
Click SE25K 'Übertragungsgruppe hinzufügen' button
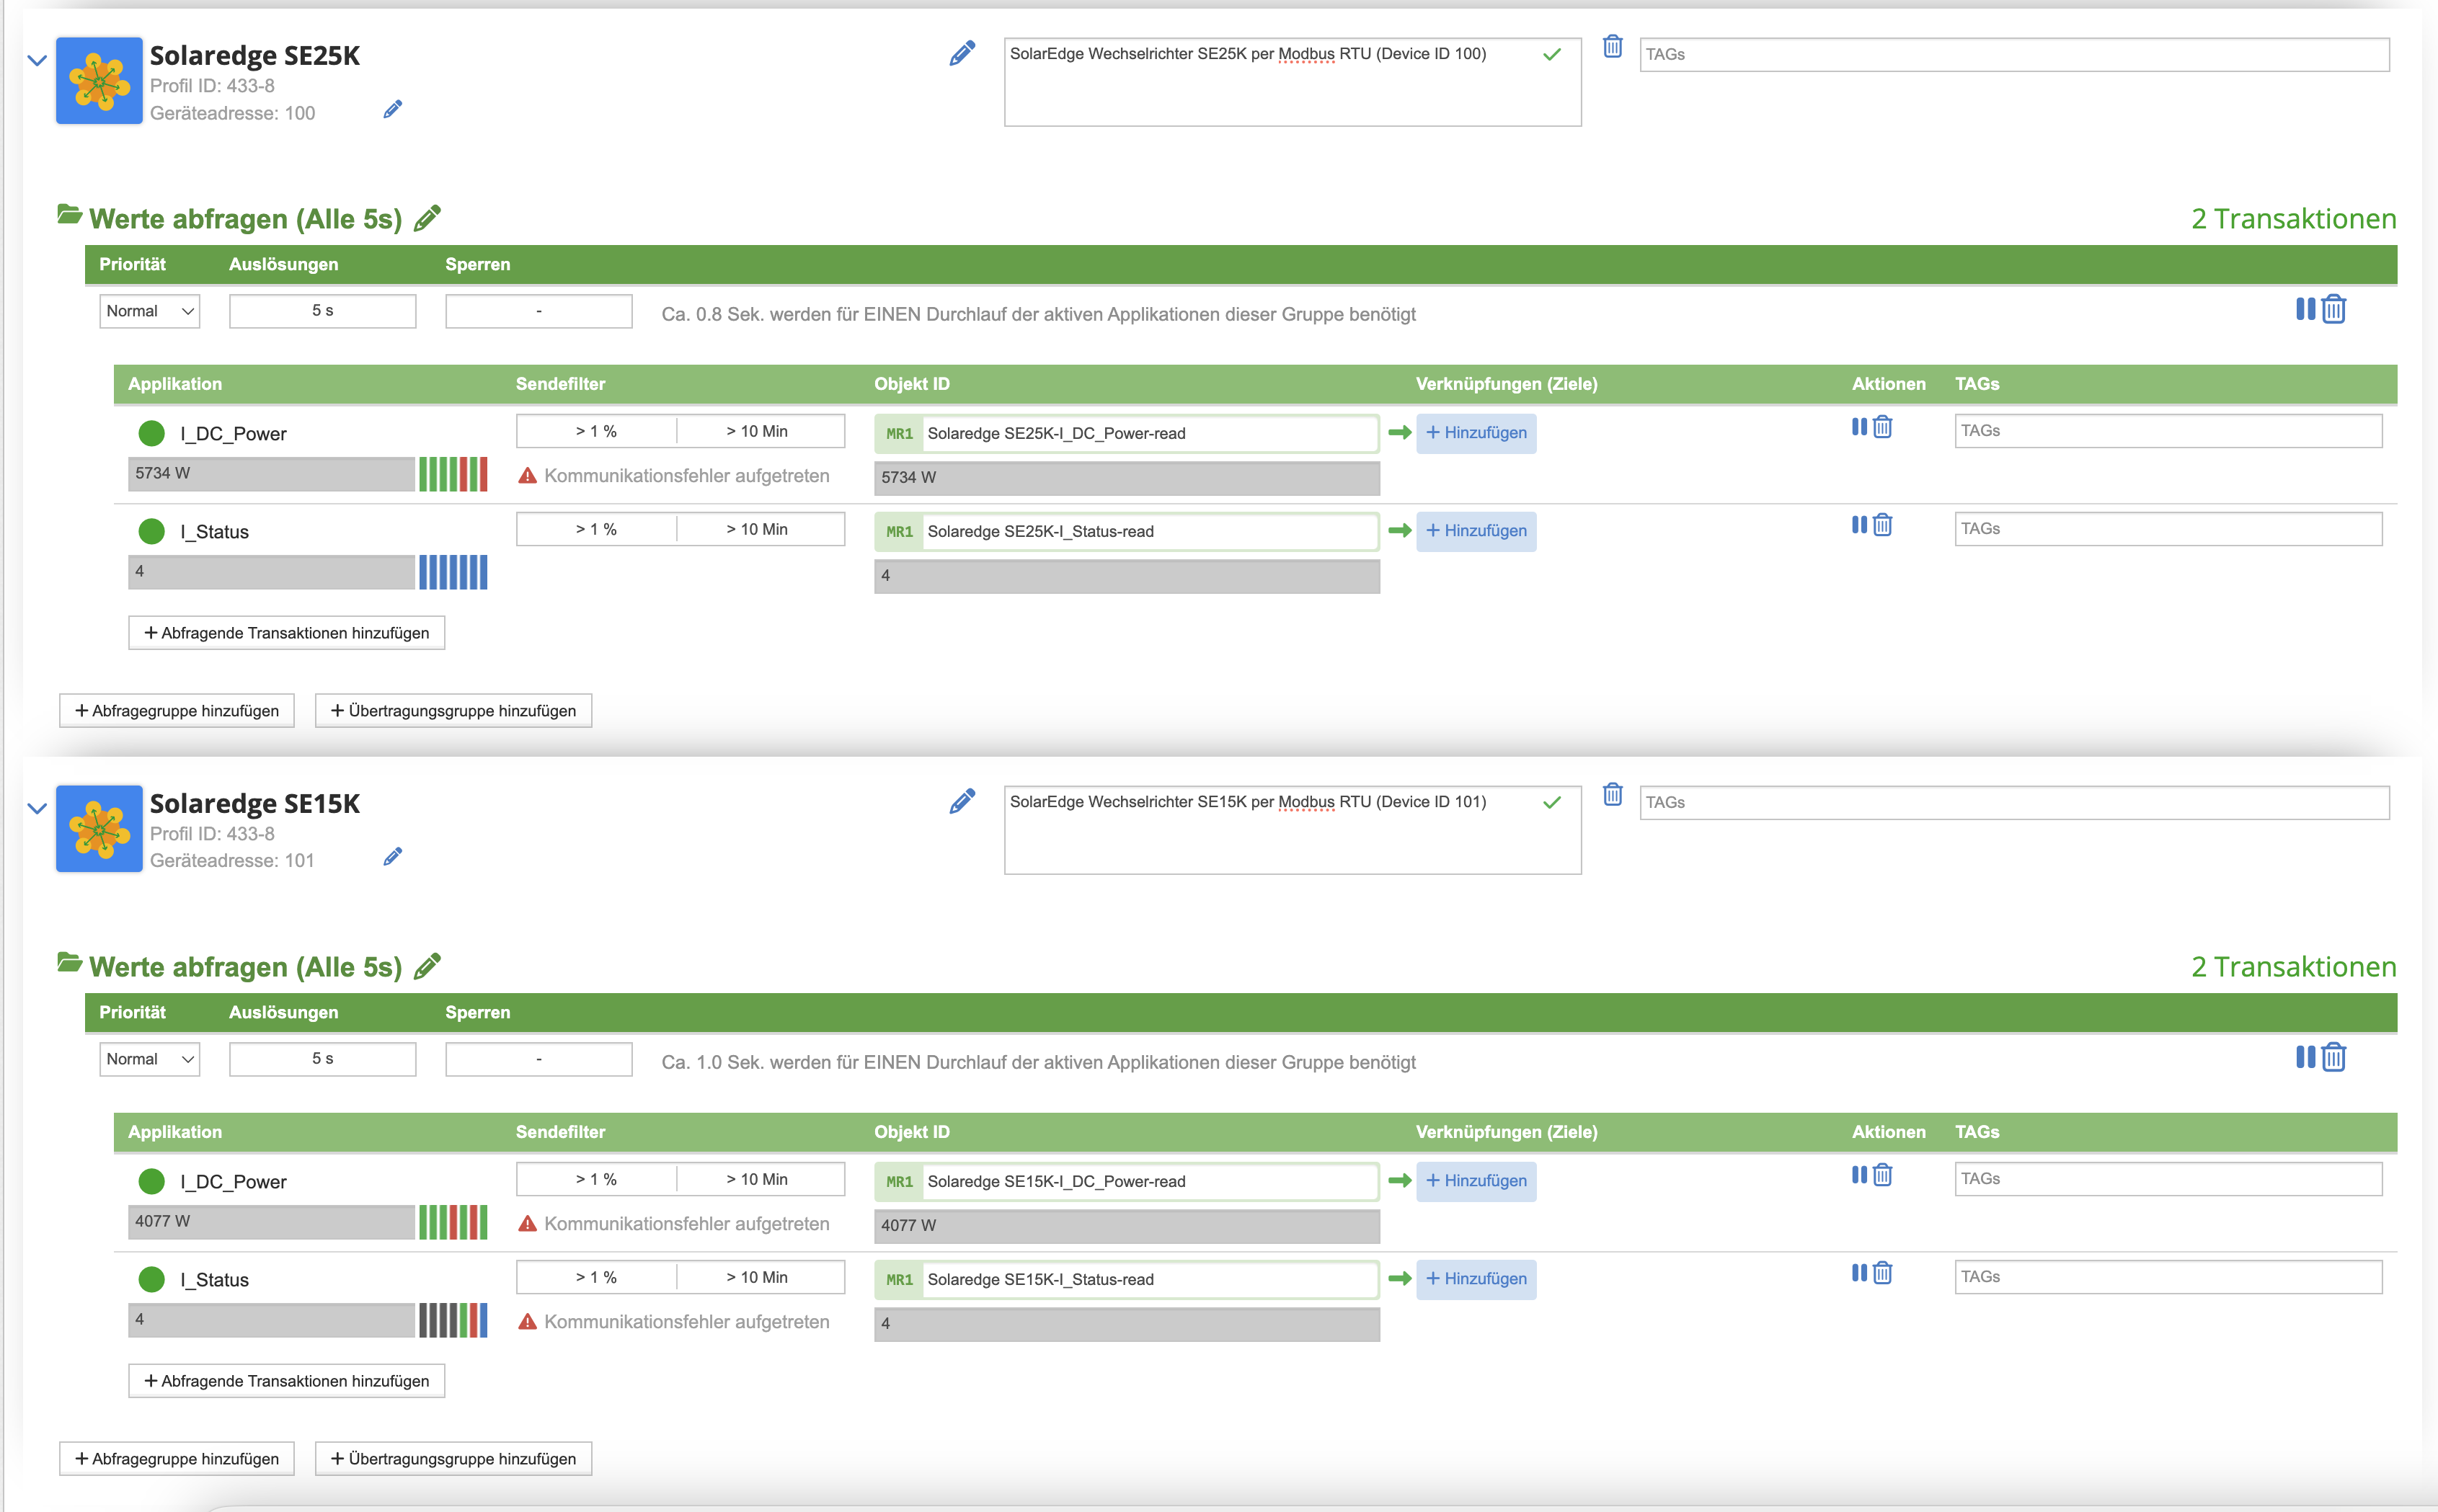tap(453, 711)
